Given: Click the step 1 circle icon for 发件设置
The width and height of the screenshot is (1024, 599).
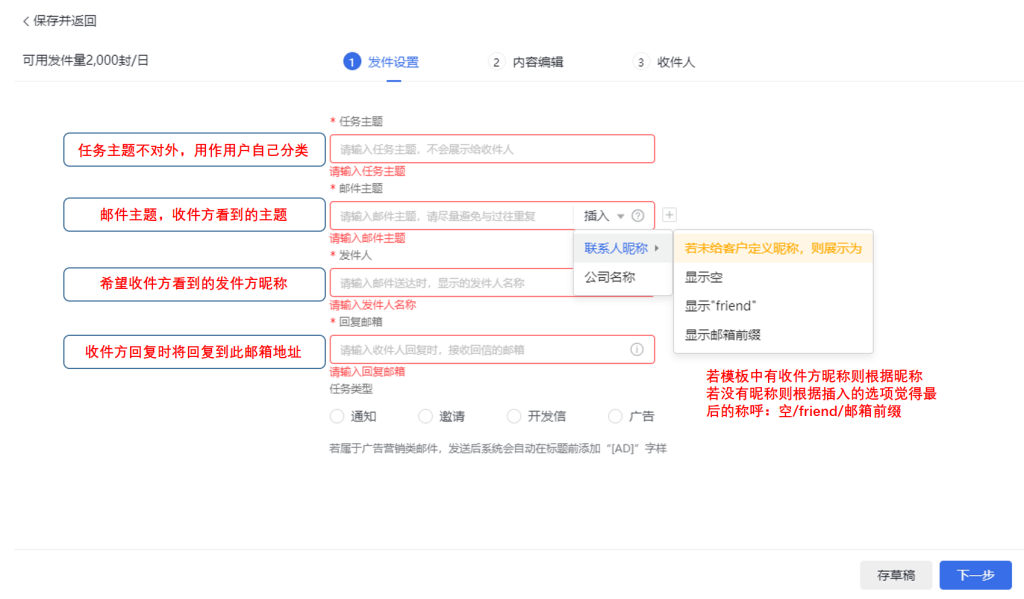Looking at the screenshot, I should (351, 62).
